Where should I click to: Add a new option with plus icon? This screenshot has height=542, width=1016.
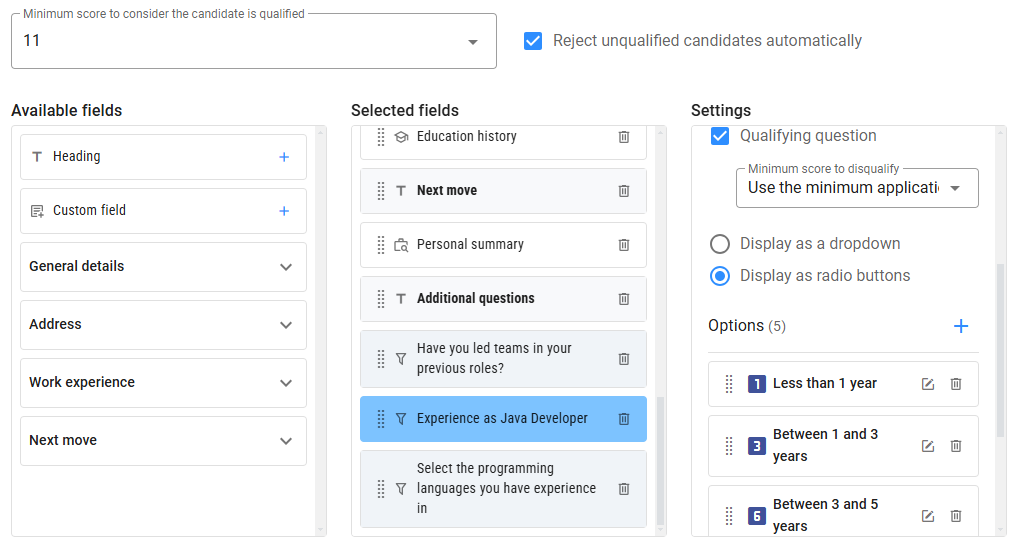point(961,326)
